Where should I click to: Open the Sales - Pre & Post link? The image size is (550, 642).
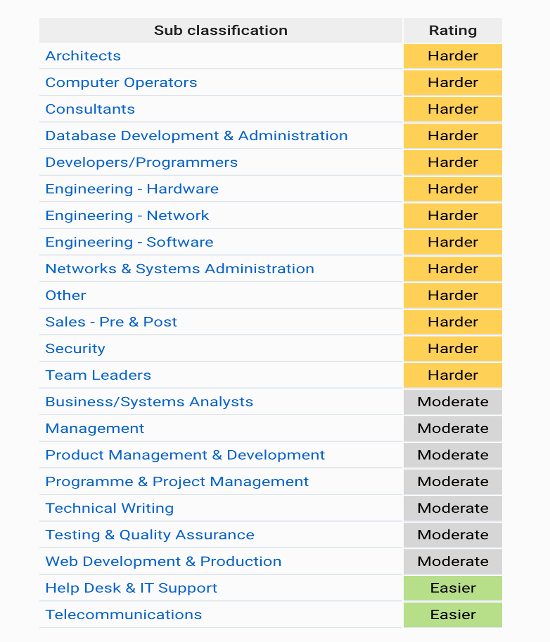pos(111,322)
